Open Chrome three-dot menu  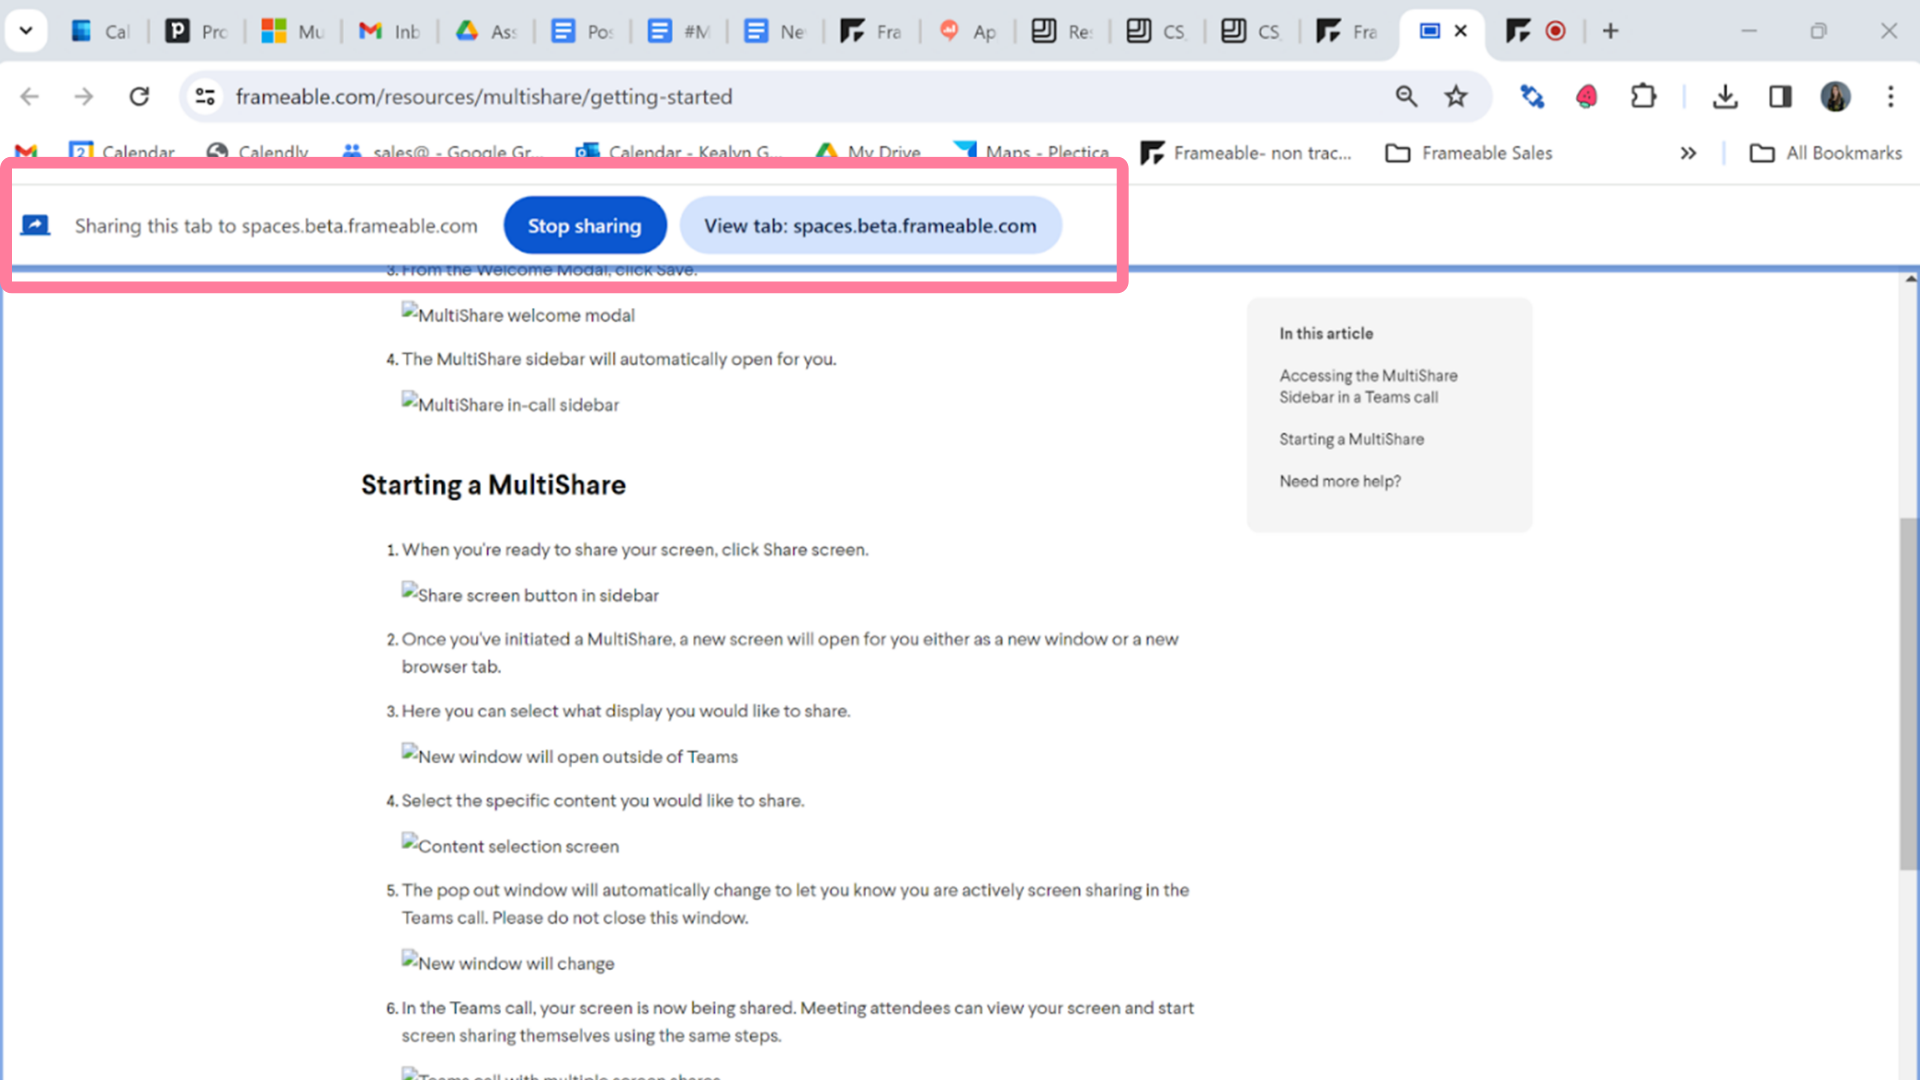click(x=1890, y=96)
